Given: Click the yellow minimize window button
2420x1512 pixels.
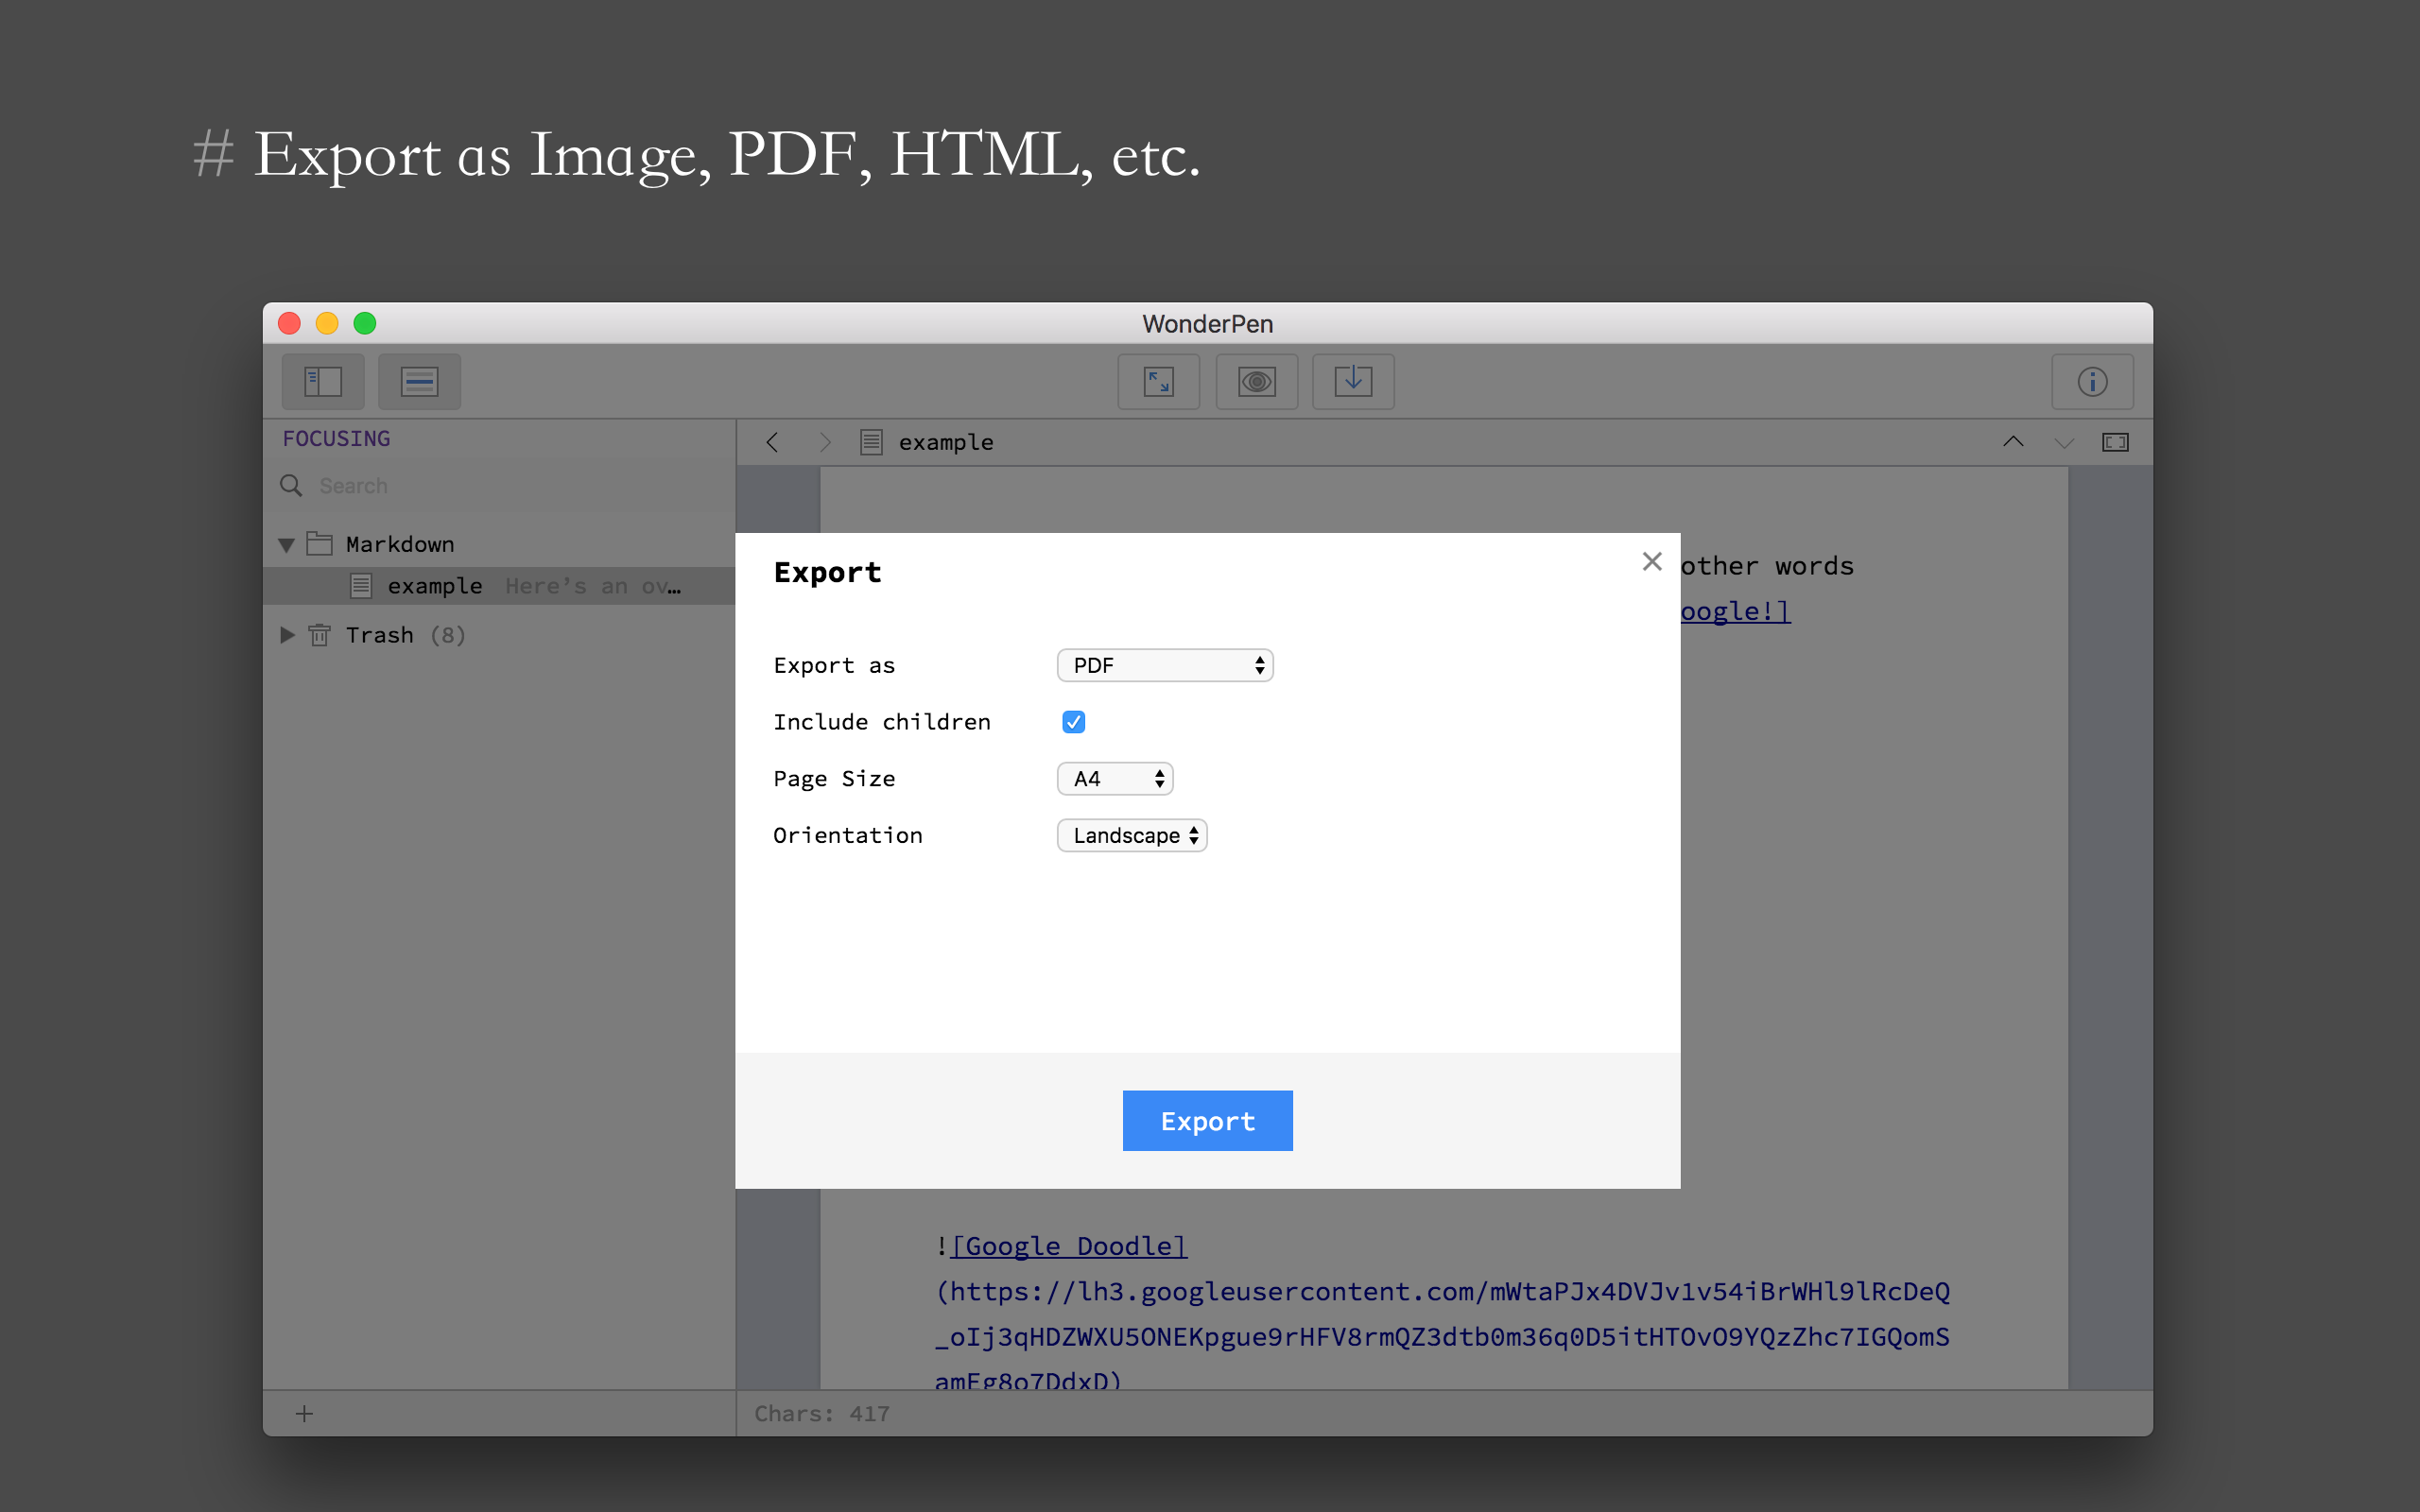Looking at the screenshot, I should coord(327,323).
